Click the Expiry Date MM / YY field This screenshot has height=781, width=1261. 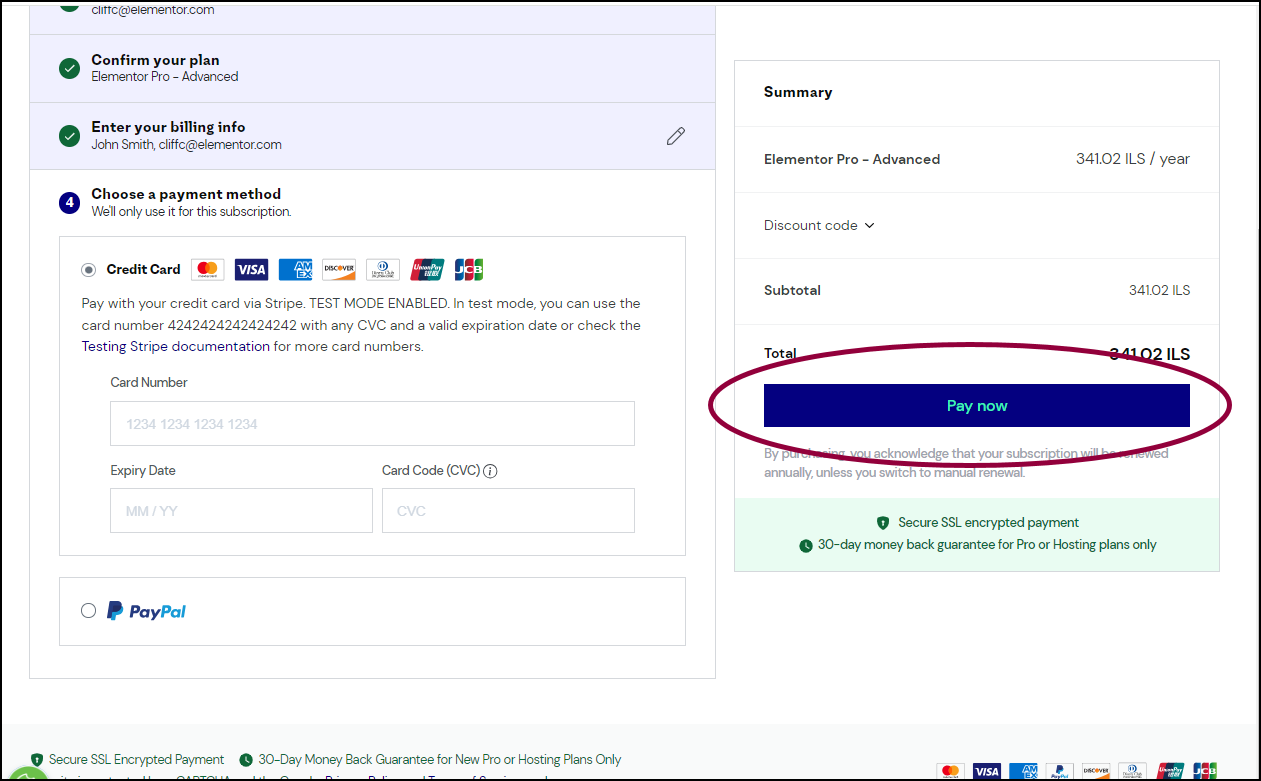pyautogui.click(x=241, y=511)
